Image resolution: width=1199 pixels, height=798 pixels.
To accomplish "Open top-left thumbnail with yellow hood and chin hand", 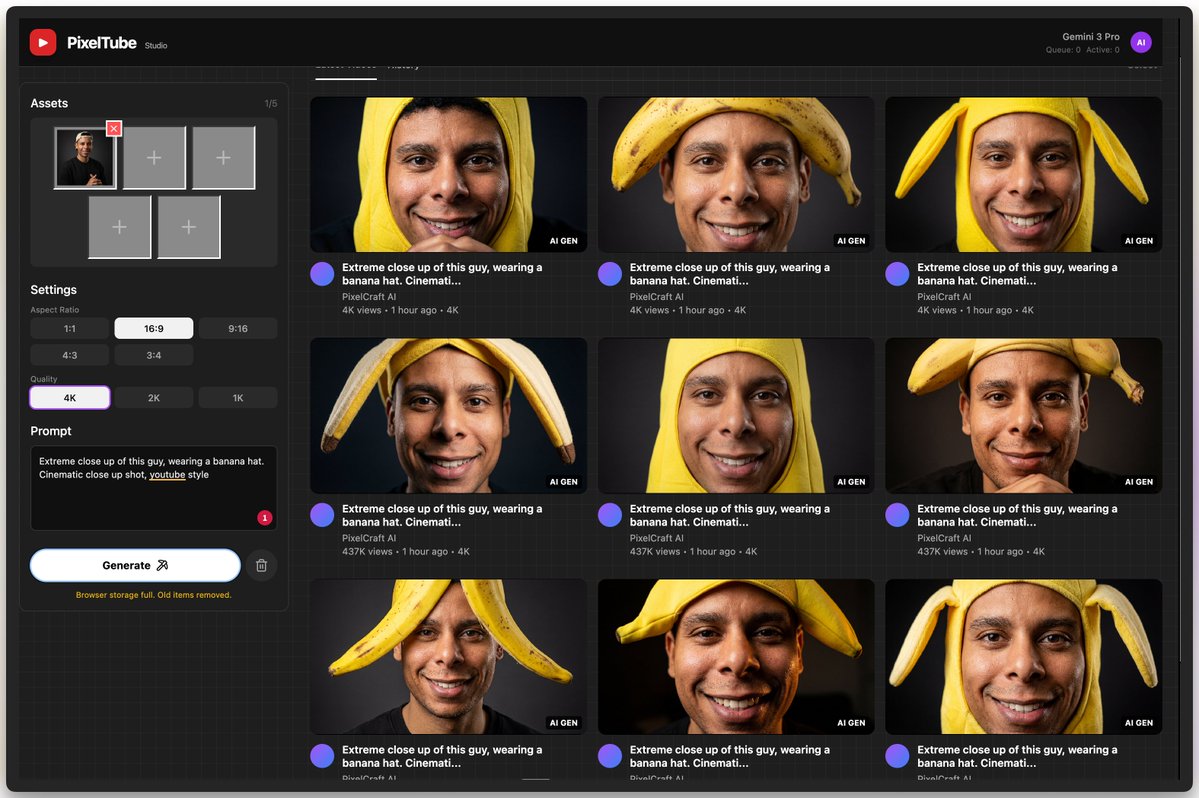I will pos(449,174).
